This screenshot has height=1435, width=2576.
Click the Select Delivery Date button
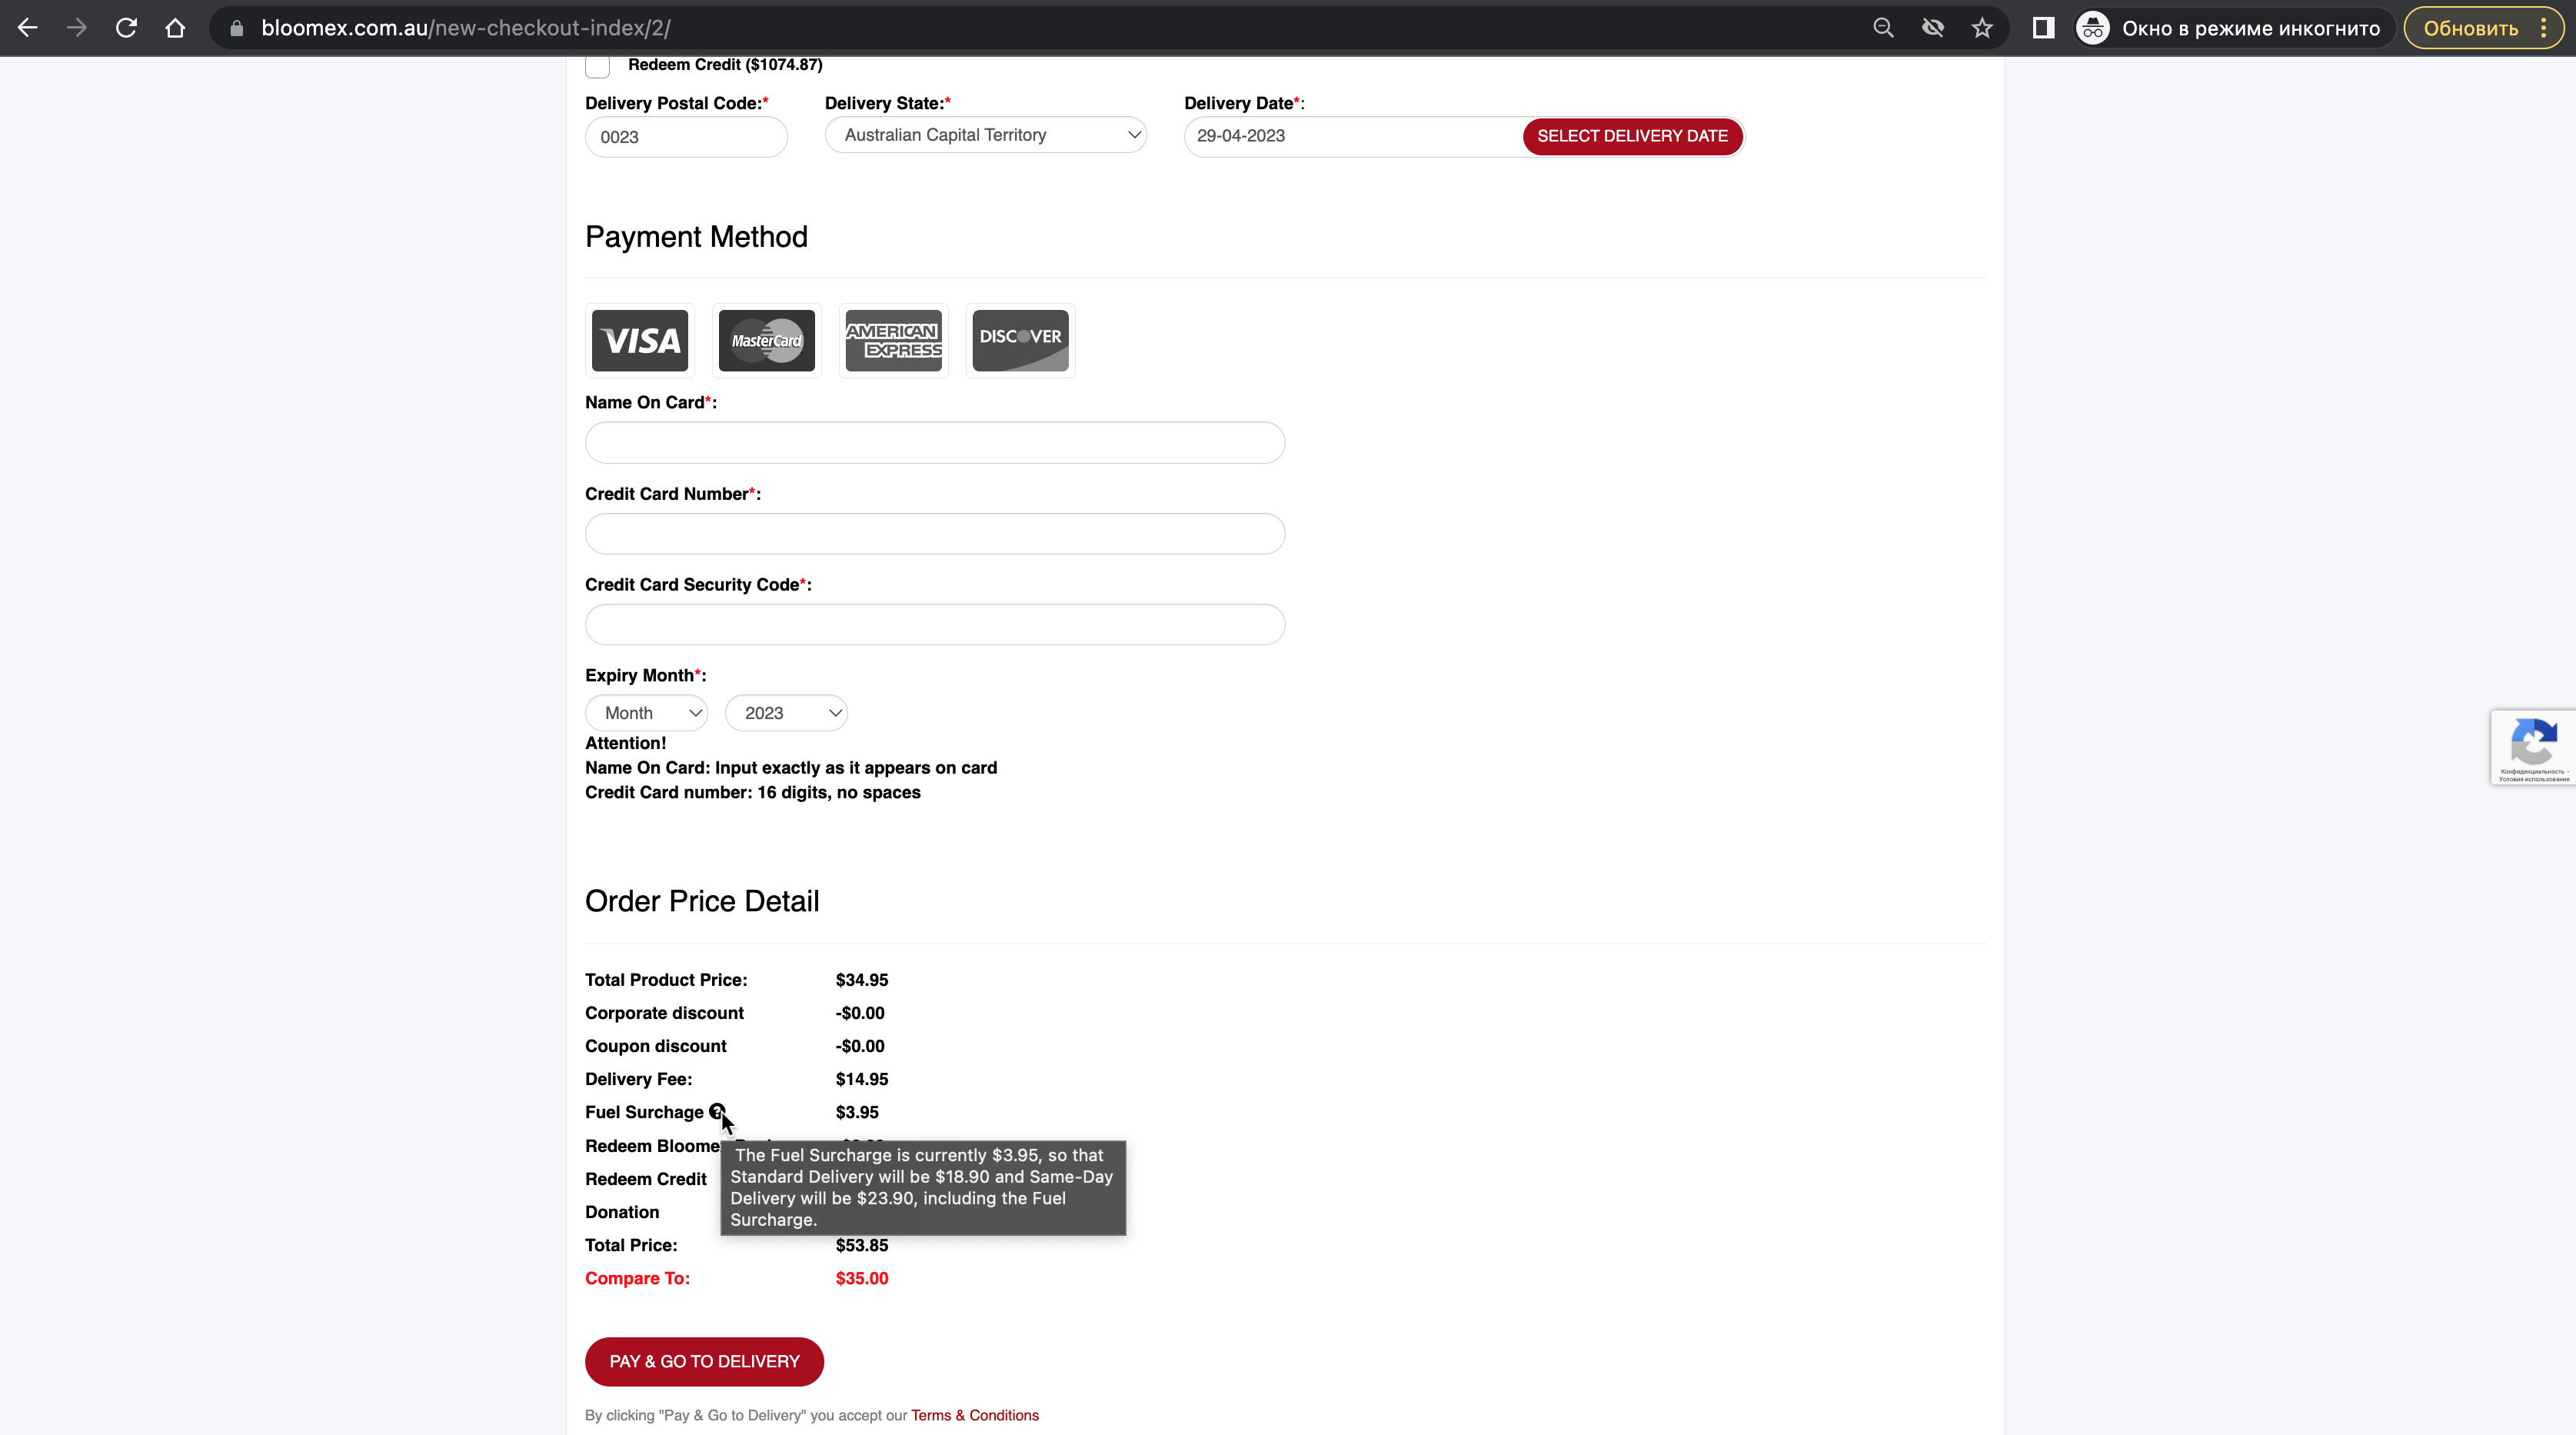coord(1632,136)
